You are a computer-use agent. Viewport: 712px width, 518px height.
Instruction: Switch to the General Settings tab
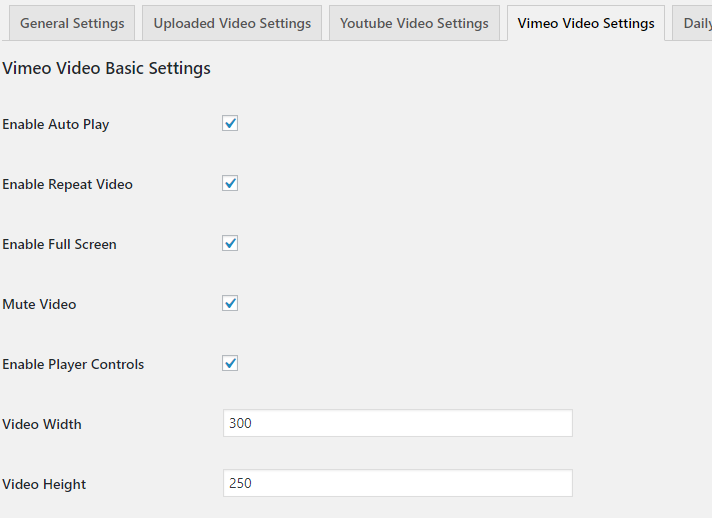click(x=72, y=23)
